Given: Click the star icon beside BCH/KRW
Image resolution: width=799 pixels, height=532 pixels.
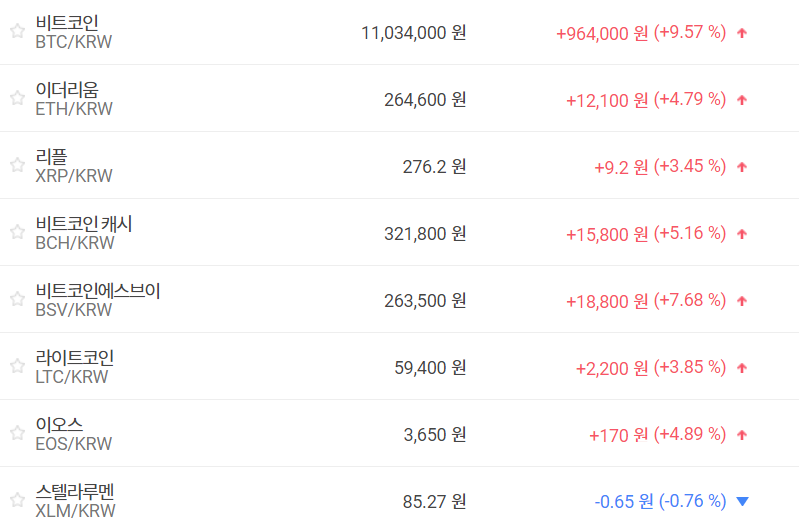Looking at the screenshot, I should pyautogui.click(x=17, y=232).
